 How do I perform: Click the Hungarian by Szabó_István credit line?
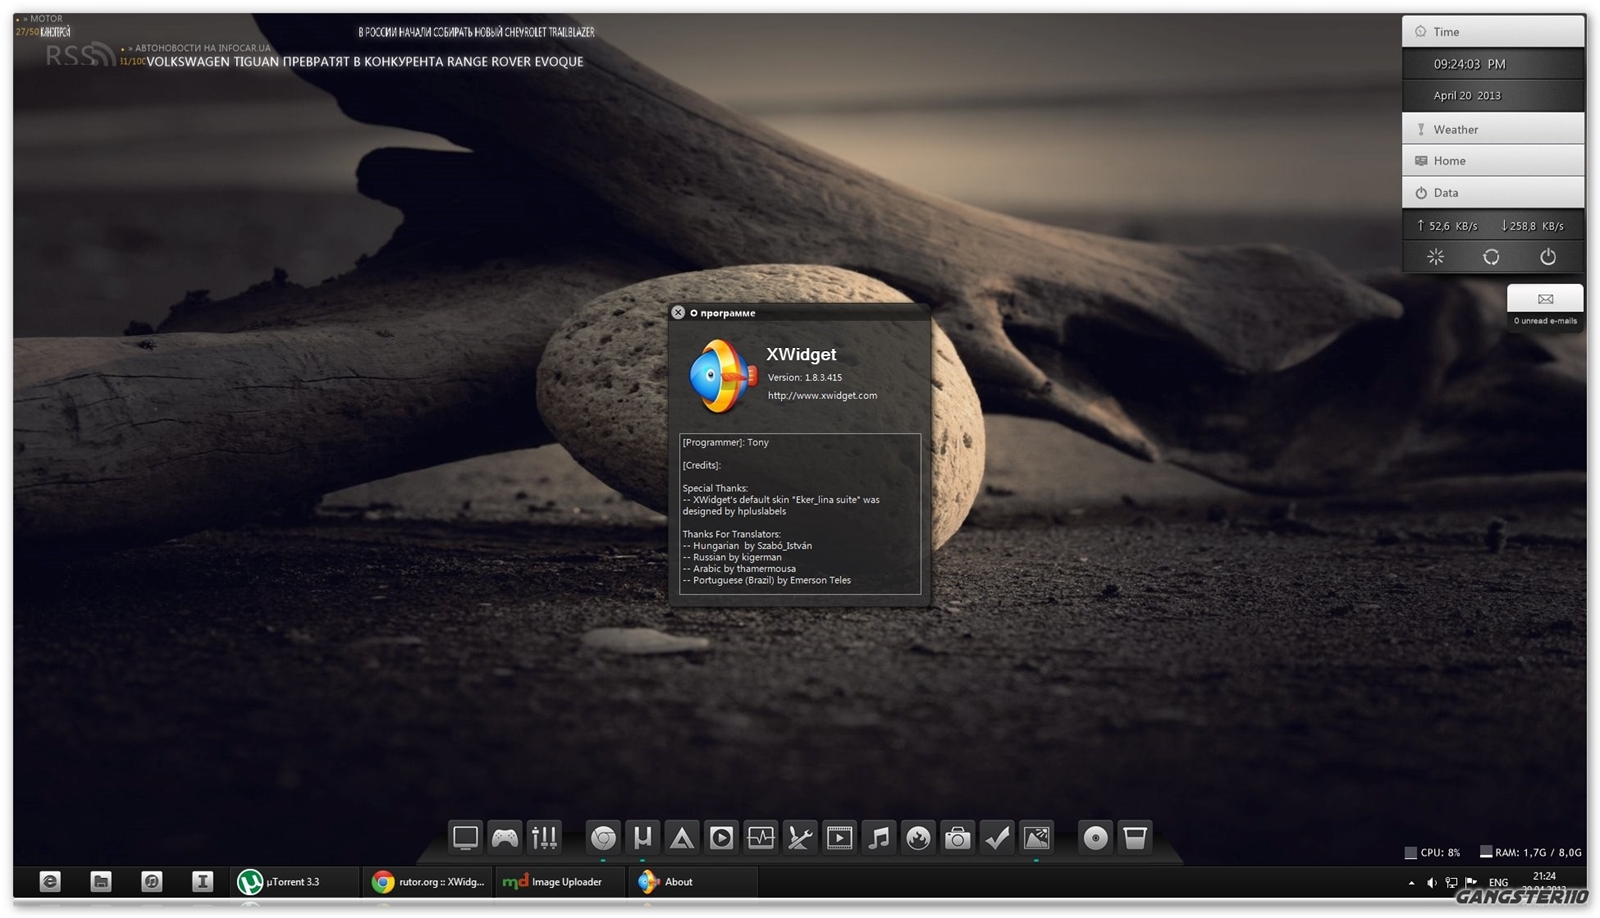tap(747, 546)
